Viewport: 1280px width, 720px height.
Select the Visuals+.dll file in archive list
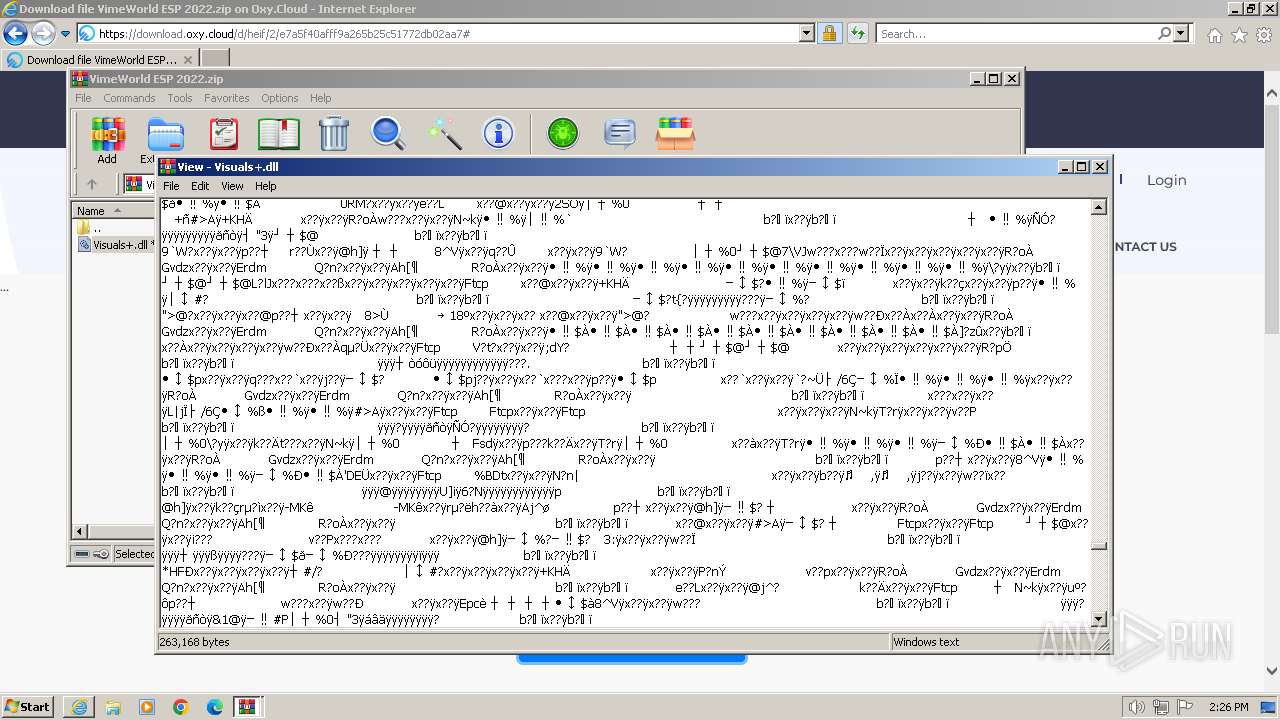click(114, 244)
